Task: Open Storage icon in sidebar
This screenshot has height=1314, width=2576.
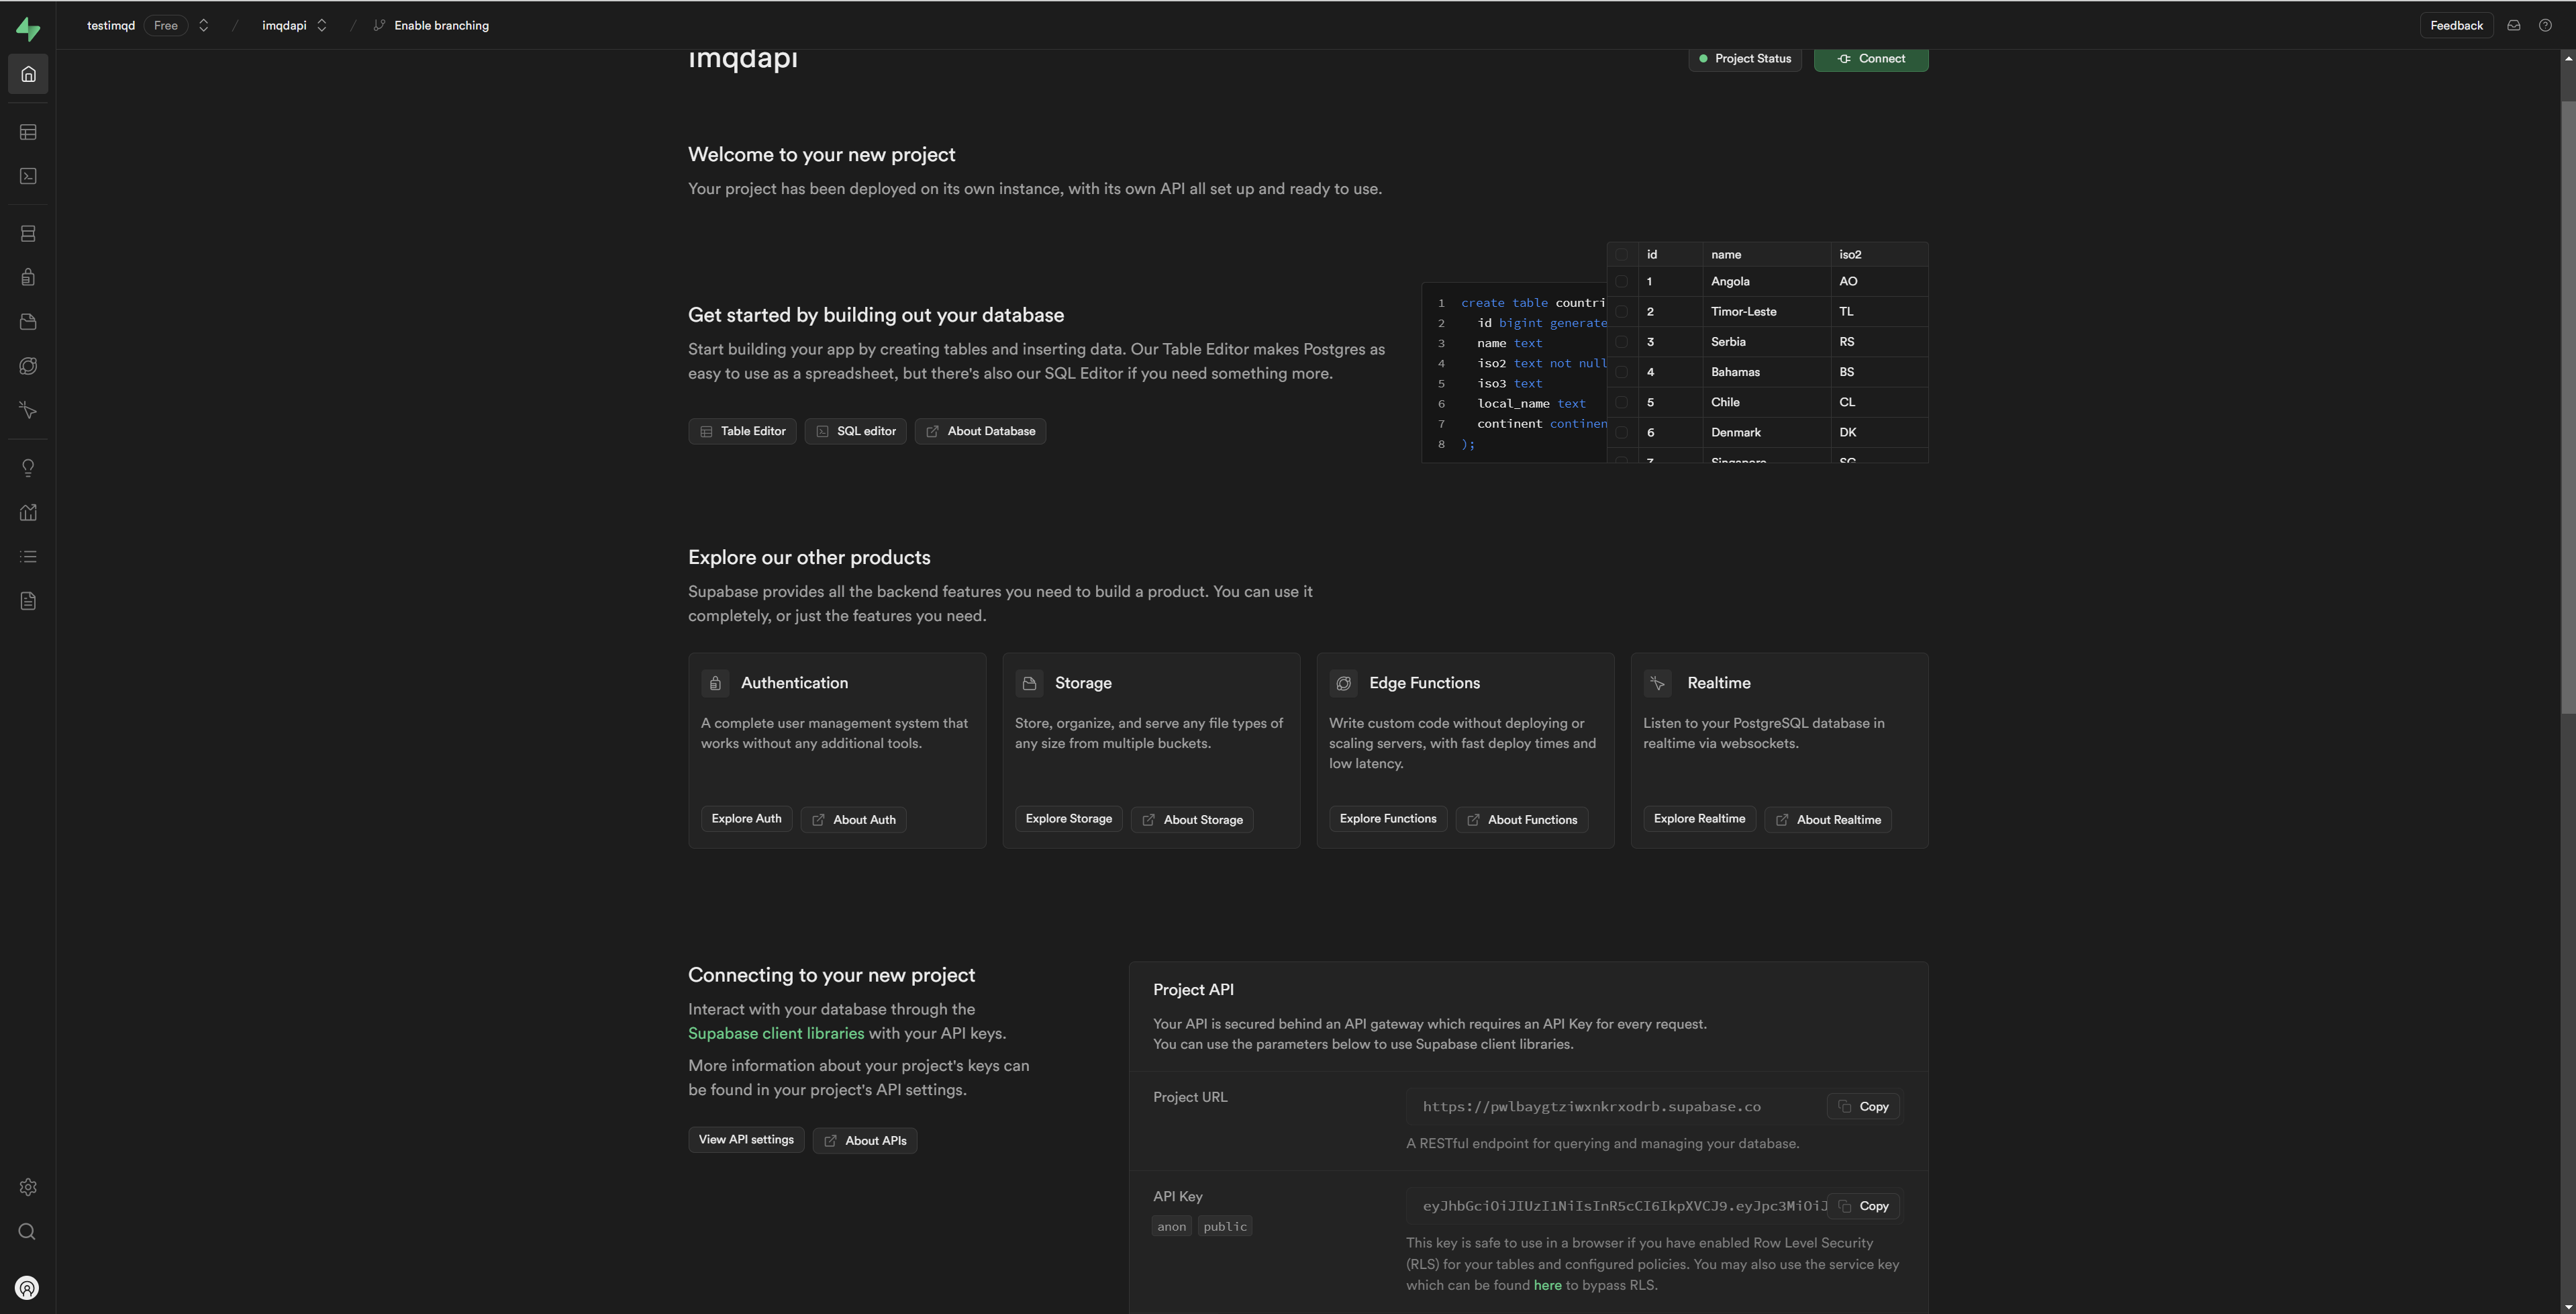Action: (x=28, y=322)
